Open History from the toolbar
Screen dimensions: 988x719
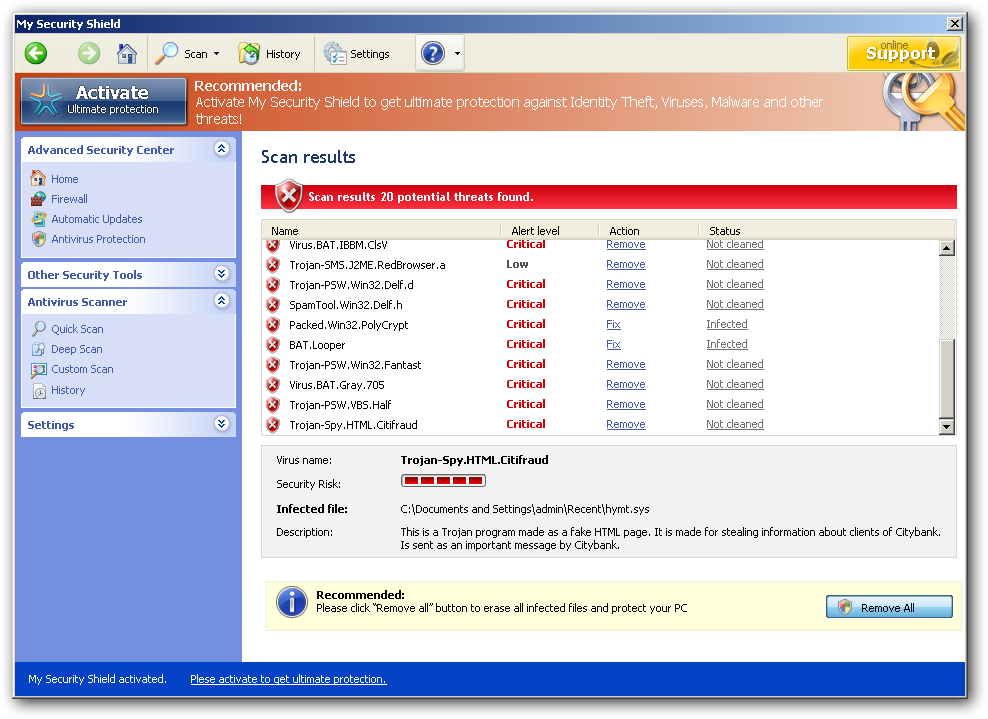point(270,54)
